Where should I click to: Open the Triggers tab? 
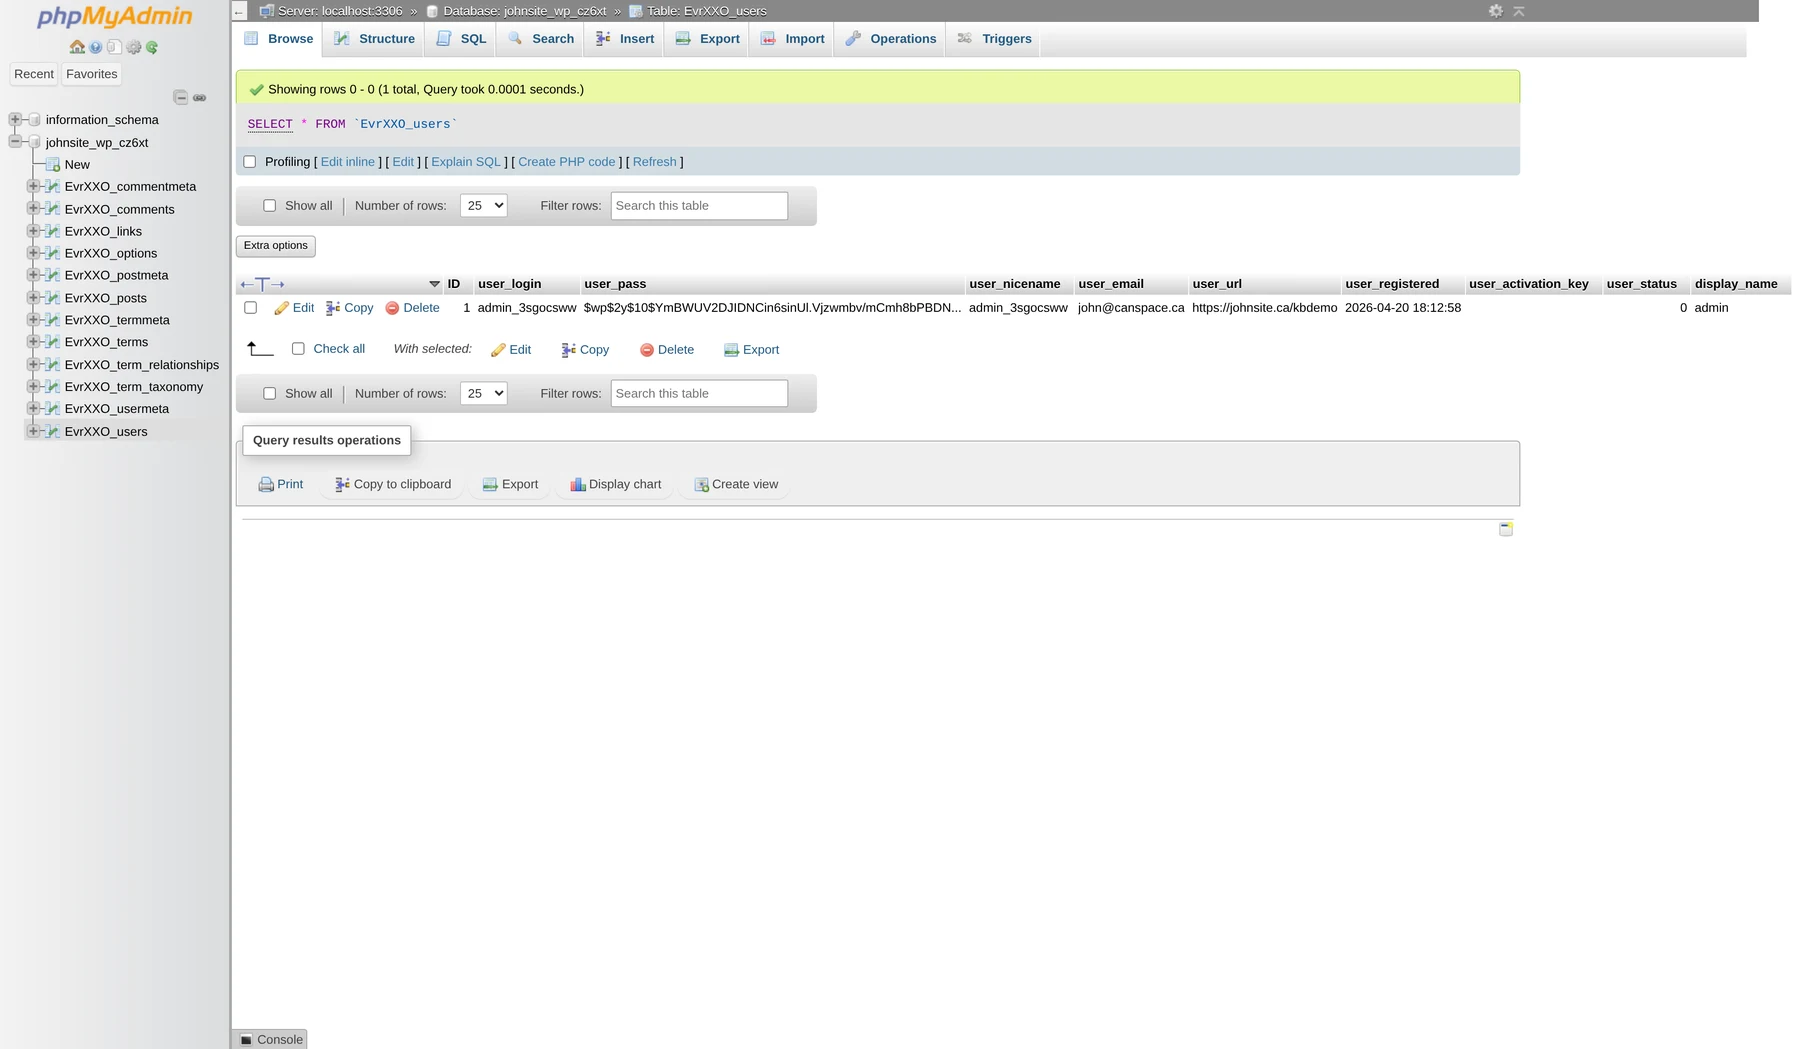click(995, 39)
